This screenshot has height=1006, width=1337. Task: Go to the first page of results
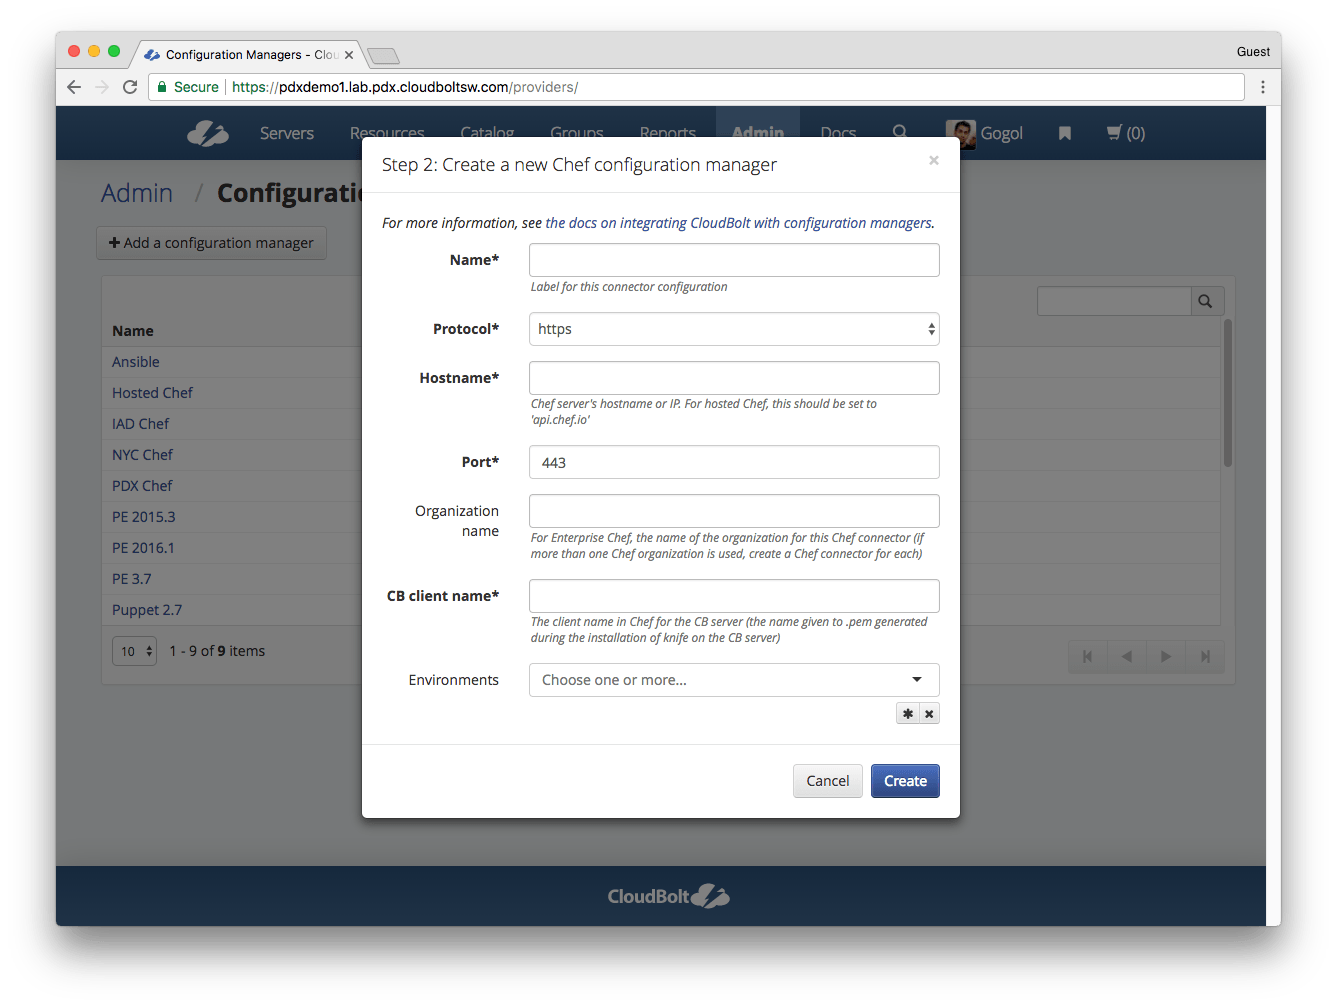pyautogui.click(x=1088, y=657)
